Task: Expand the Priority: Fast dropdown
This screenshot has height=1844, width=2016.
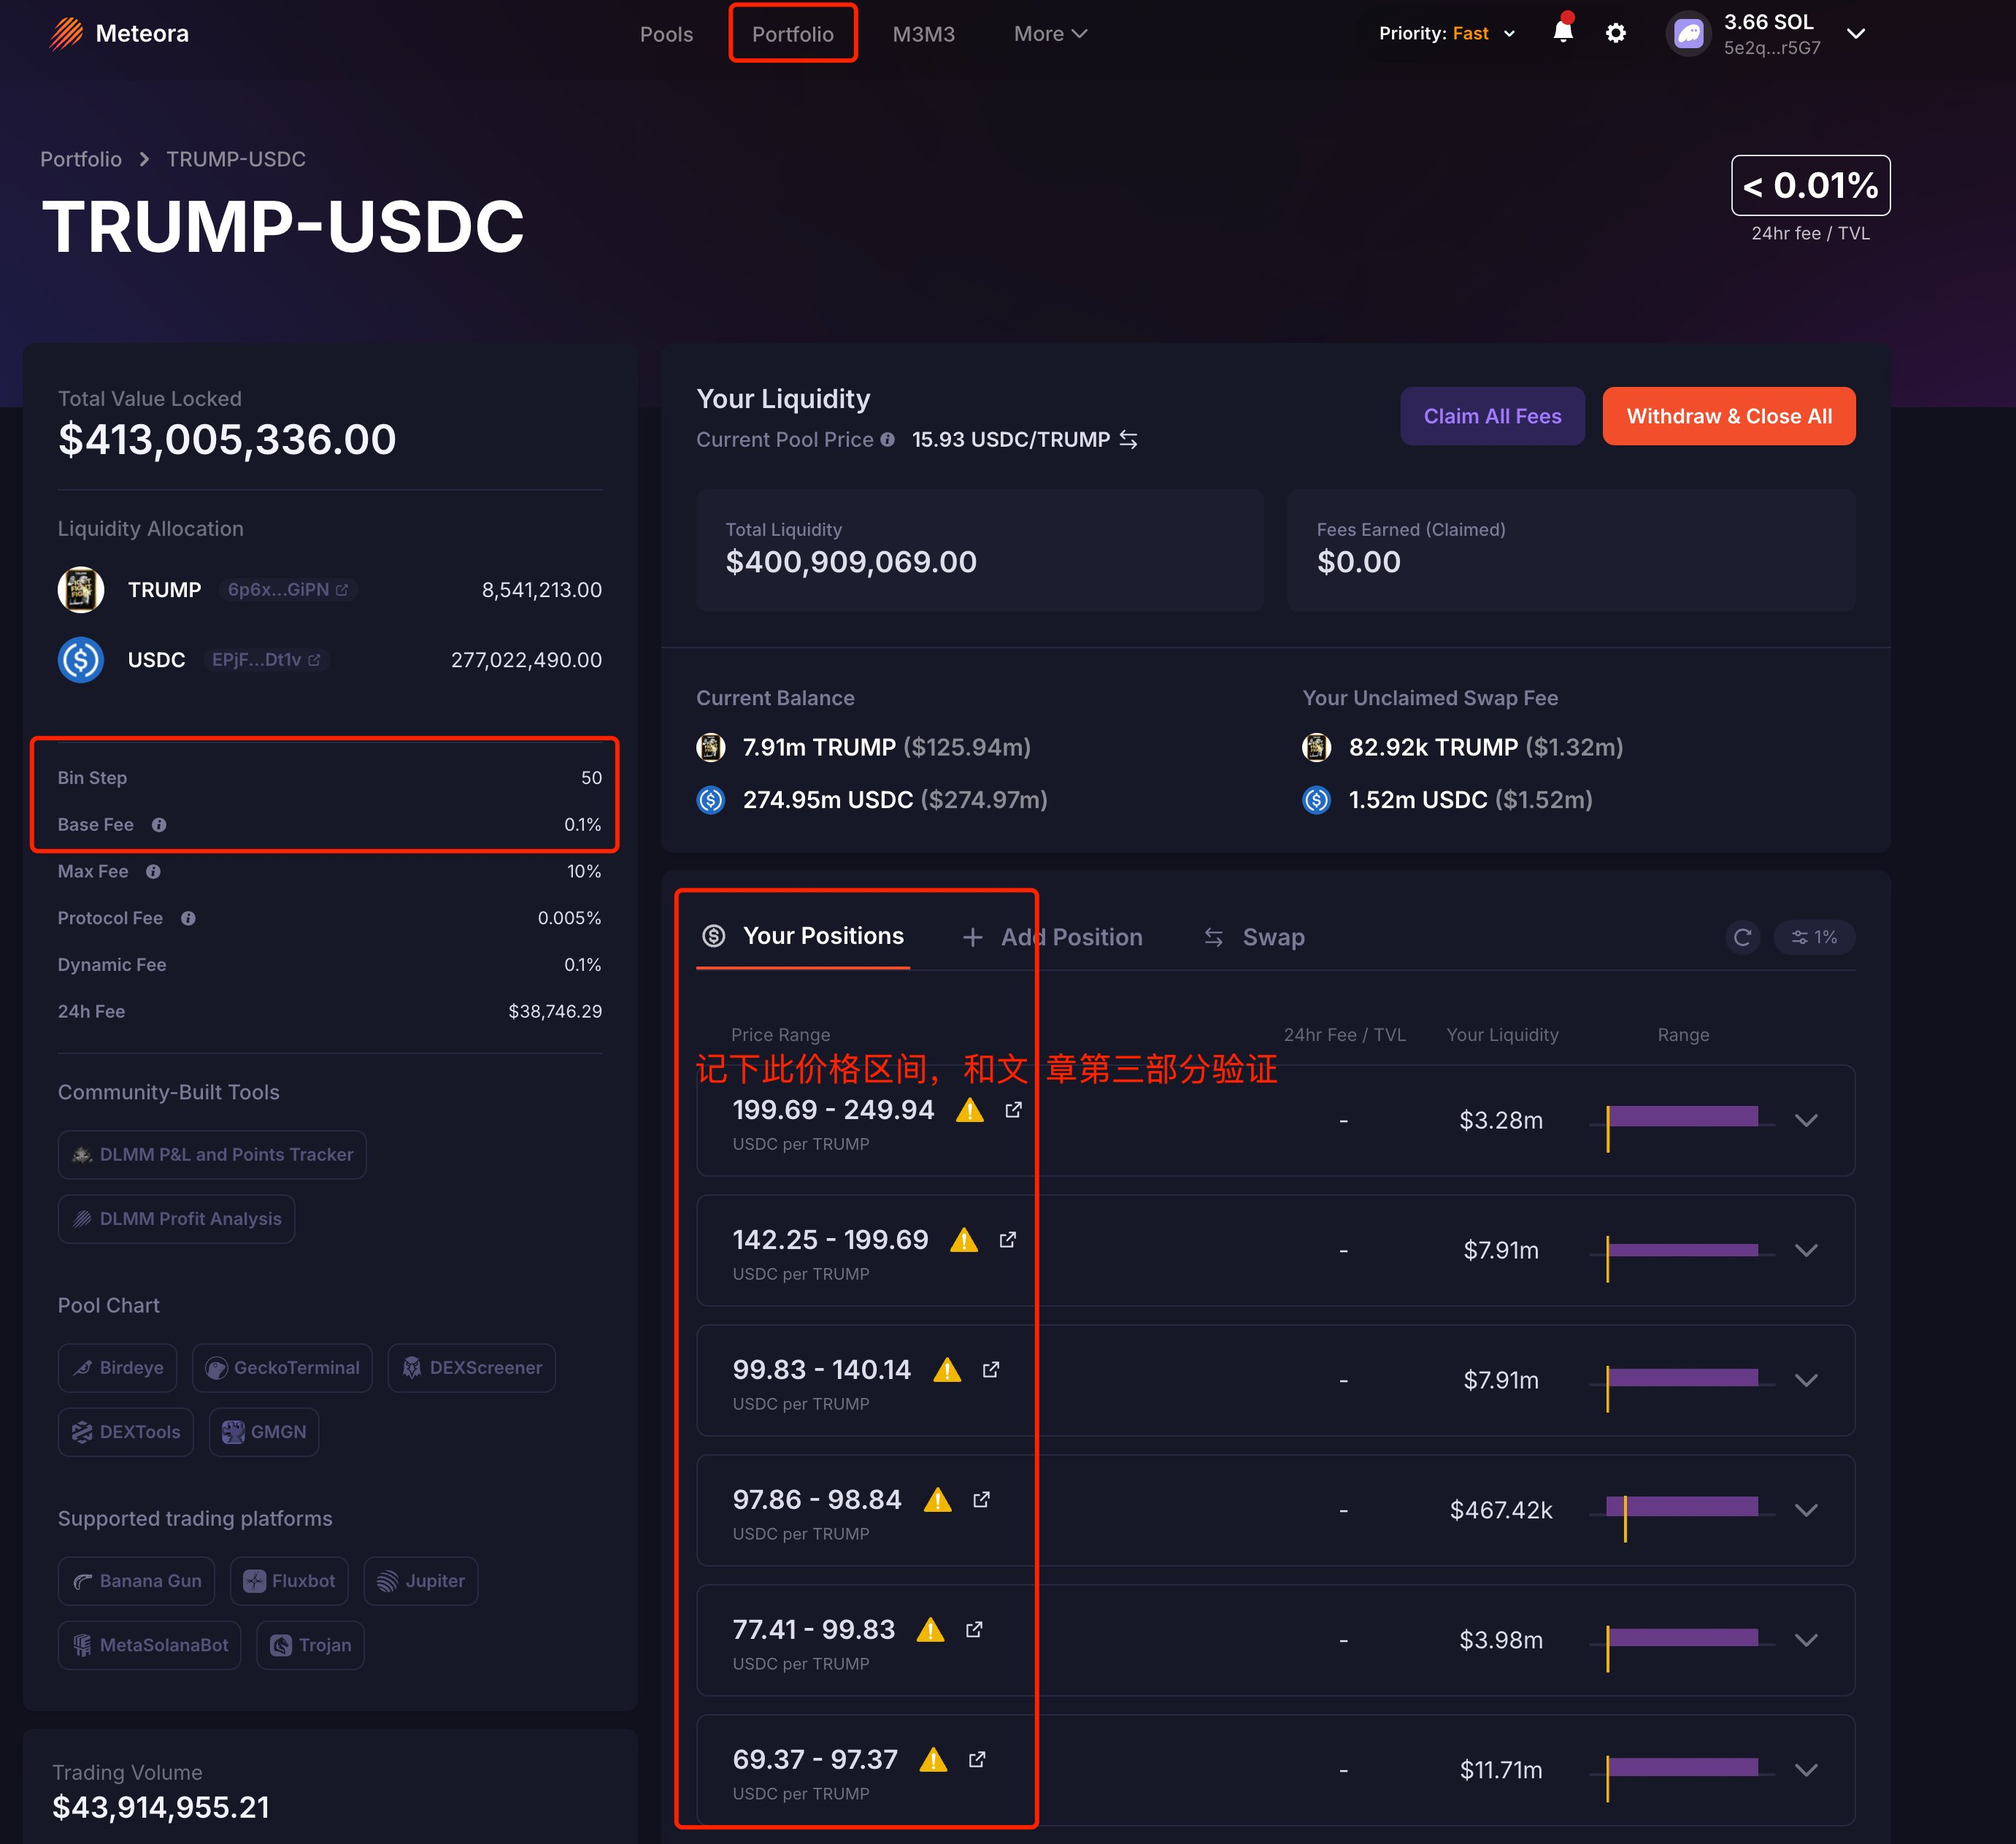Action: tap(1446, 34)
